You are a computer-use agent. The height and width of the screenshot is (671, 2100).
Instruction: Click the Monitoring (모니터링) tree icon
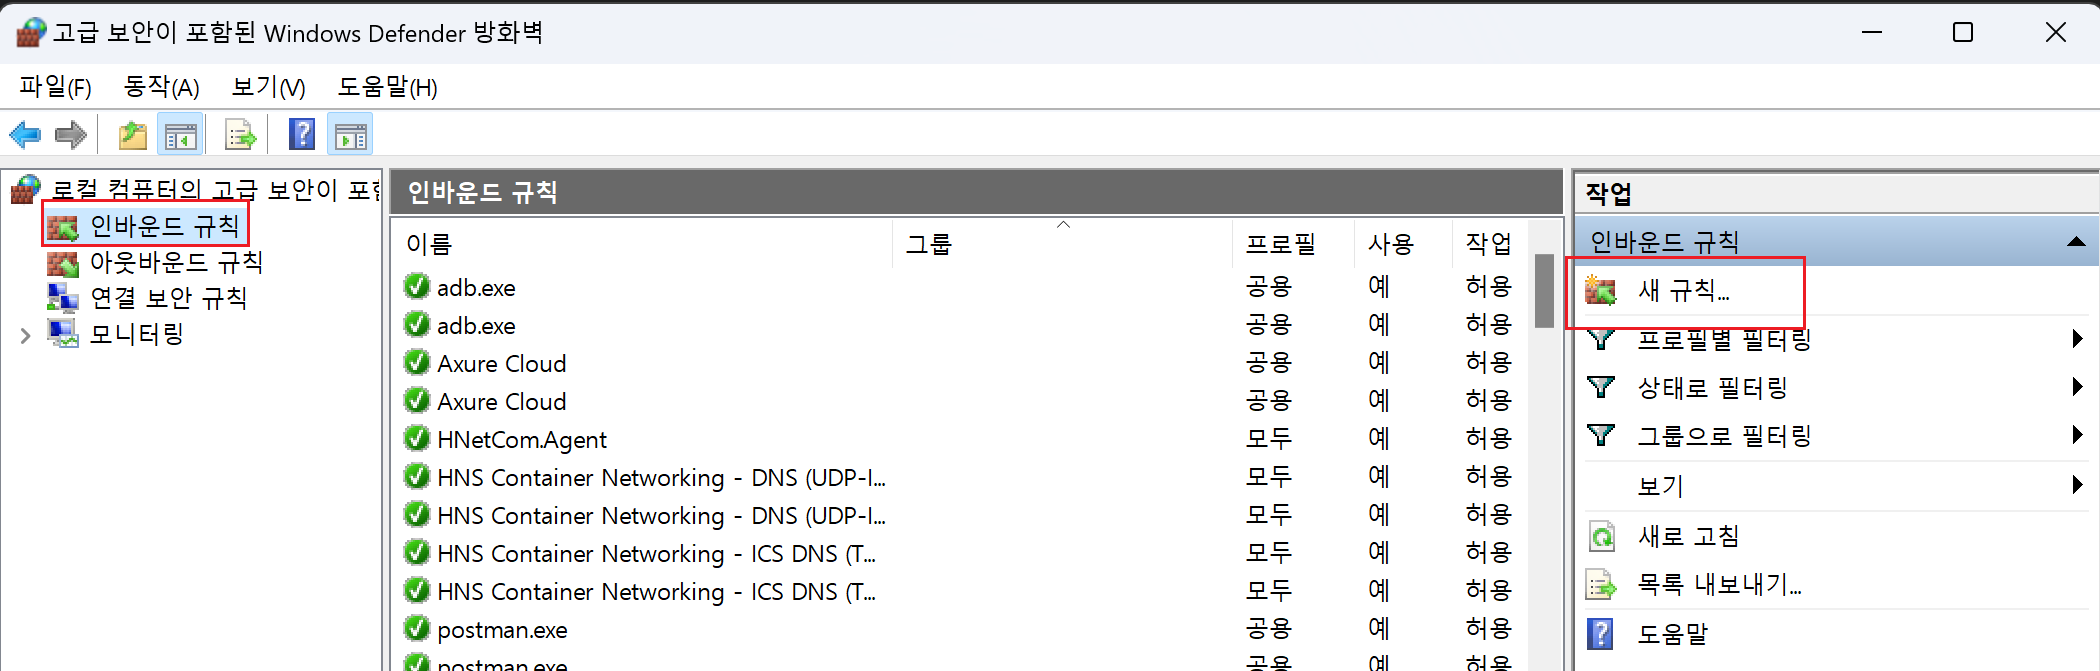[x=63, y=334]
